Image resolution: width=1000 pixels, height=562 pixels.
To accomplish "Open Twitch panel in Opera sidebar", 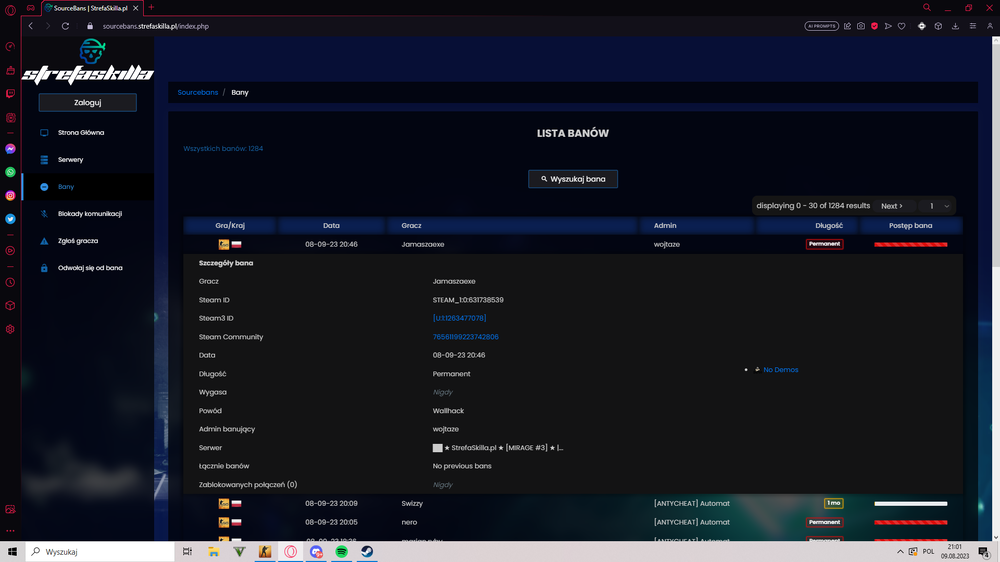I will 10,94.
